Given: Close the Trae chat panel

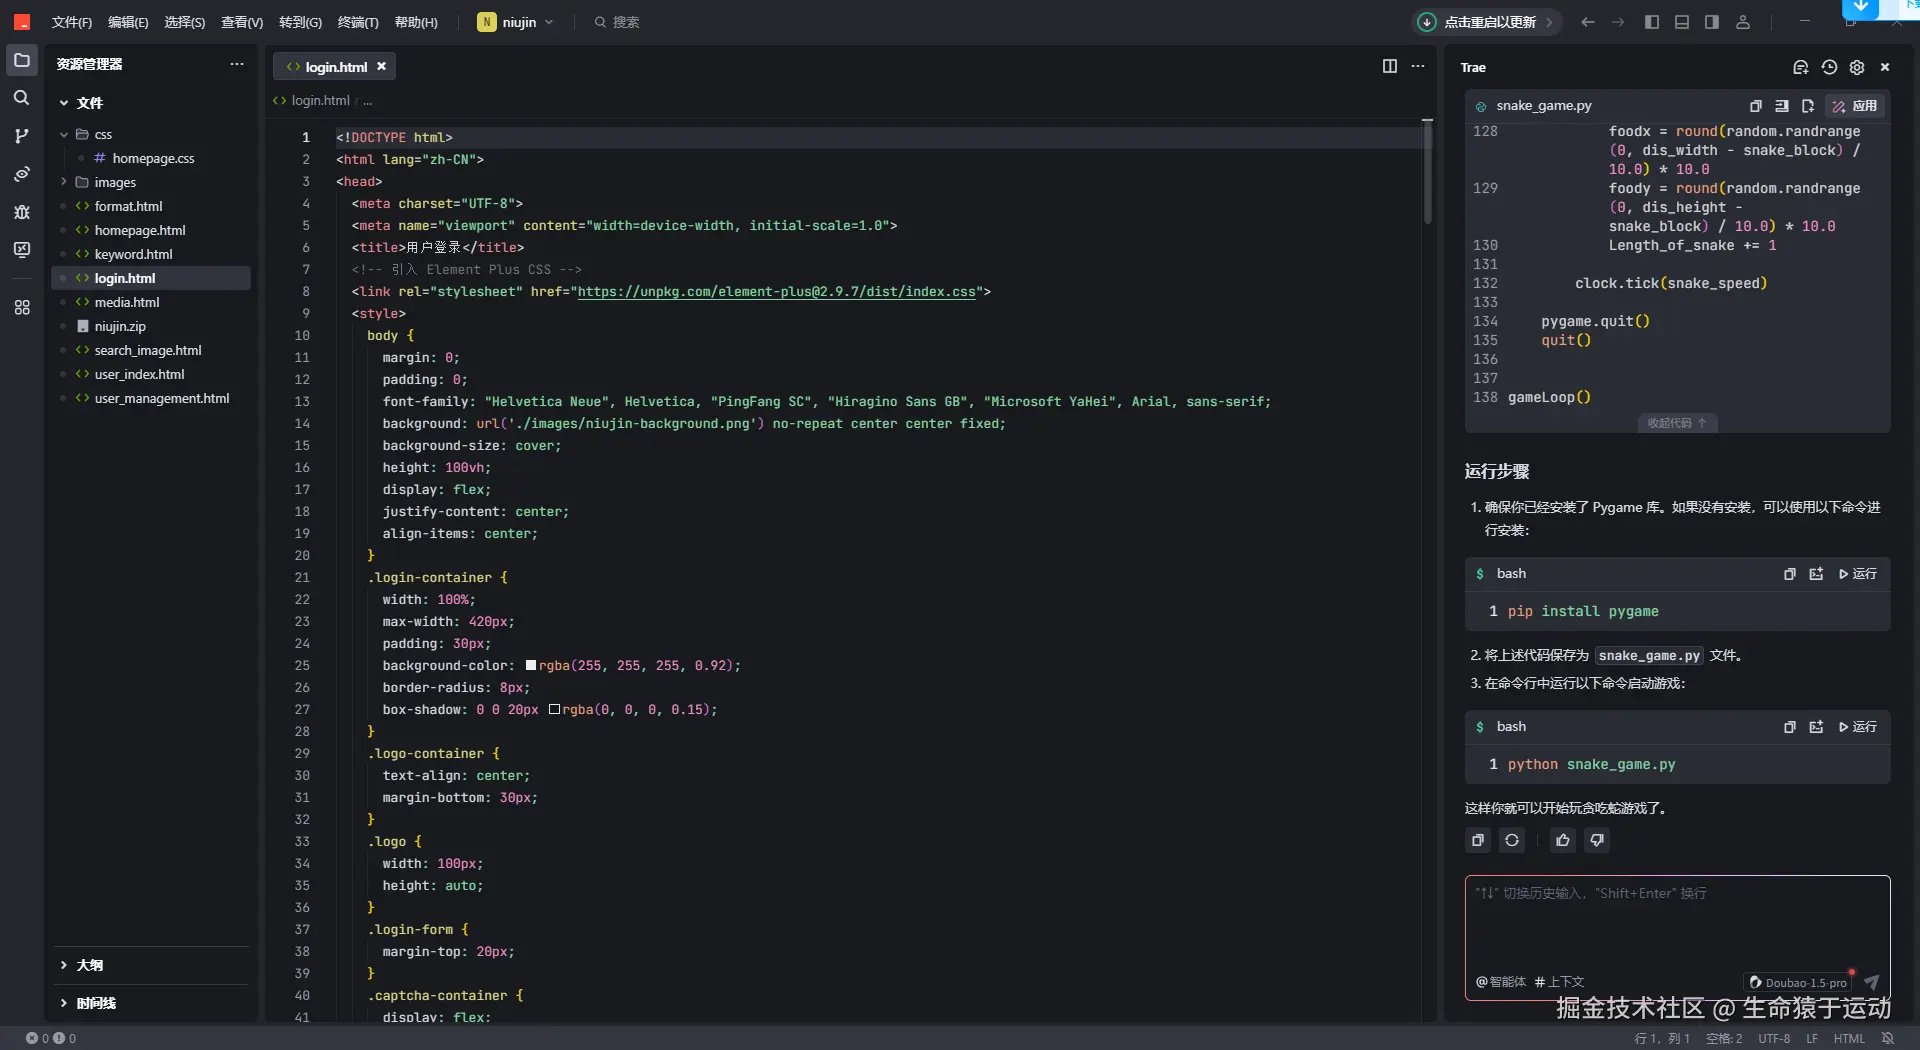Looking at the screenshot, I should coord(1885,67).
